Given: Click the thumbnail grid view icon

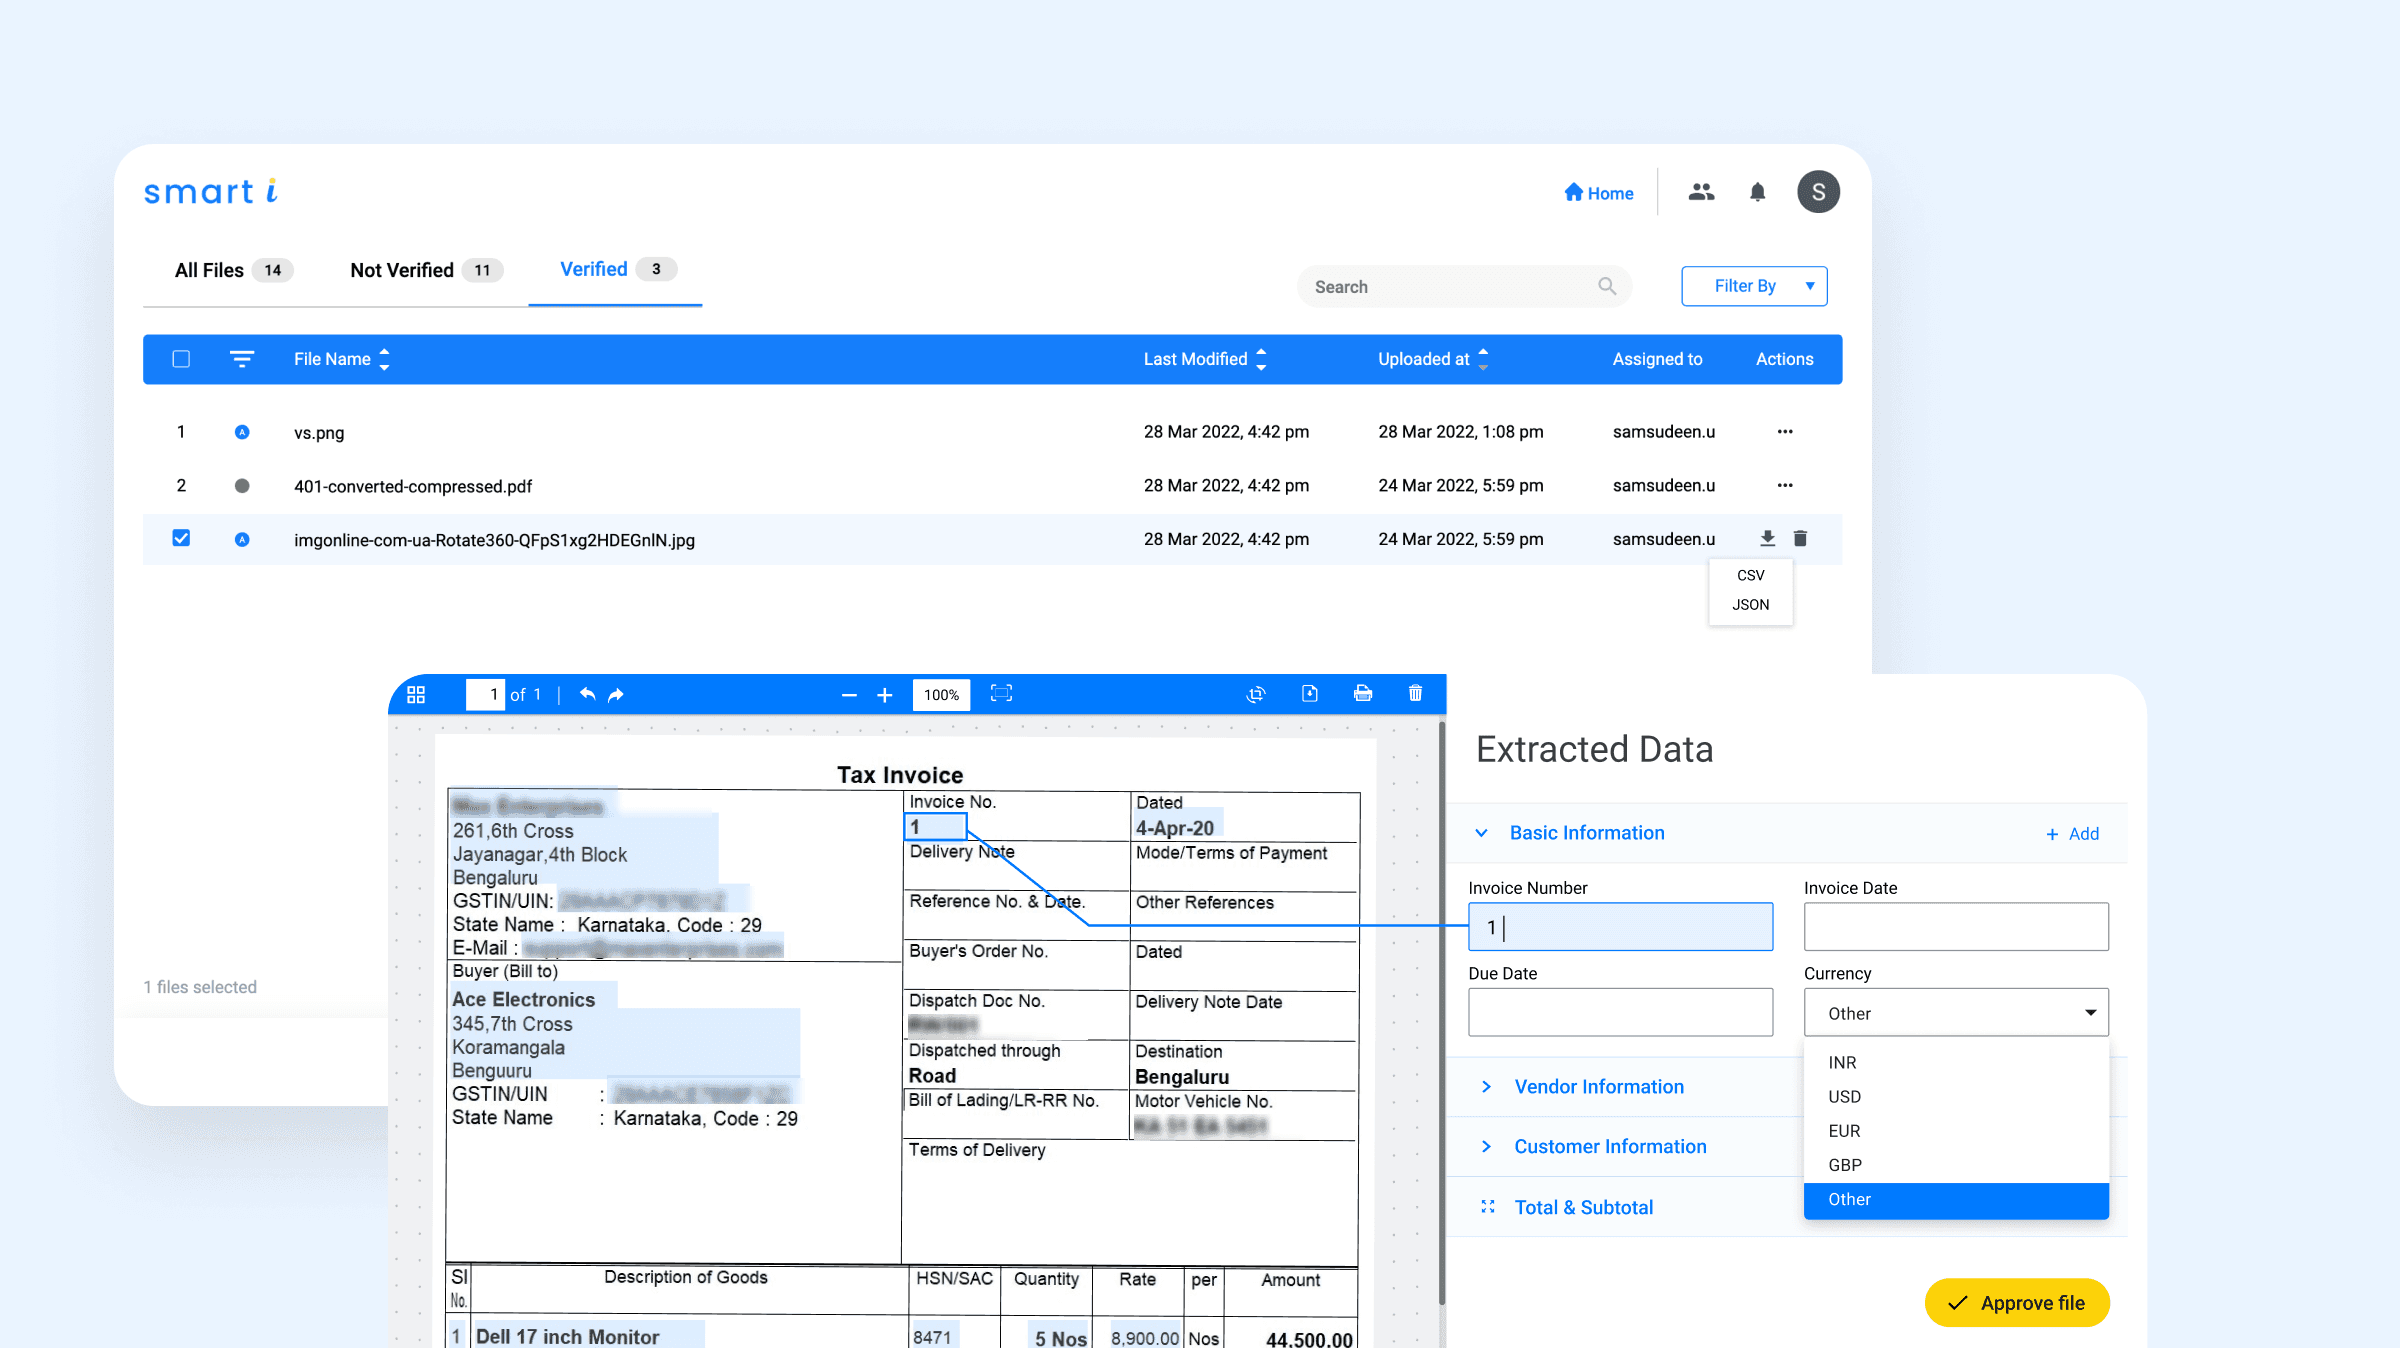Looking at the screenshot, I should [x=416, y=694].
